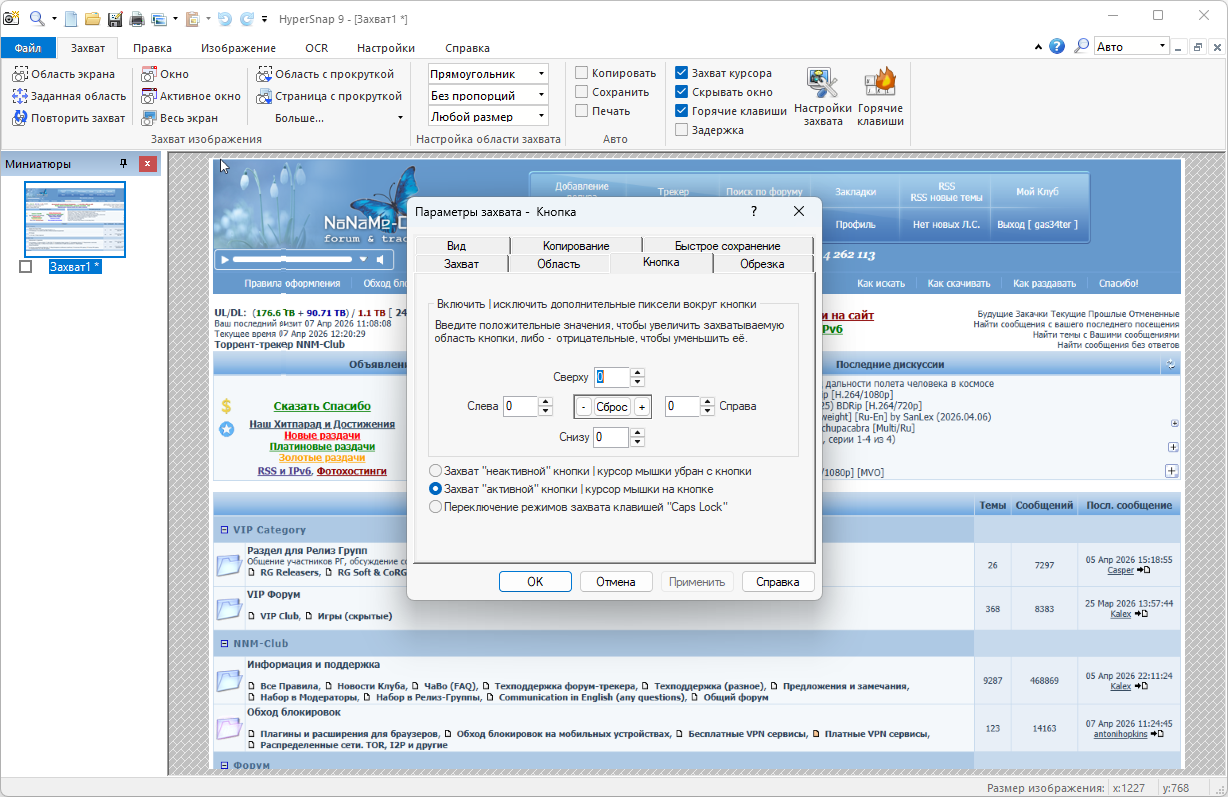The width and height of the screenshot is (1228, 797).
Task: Click 'Отмена' to cancel dialog
Action: pyautogui.click(x=616, y=582)
